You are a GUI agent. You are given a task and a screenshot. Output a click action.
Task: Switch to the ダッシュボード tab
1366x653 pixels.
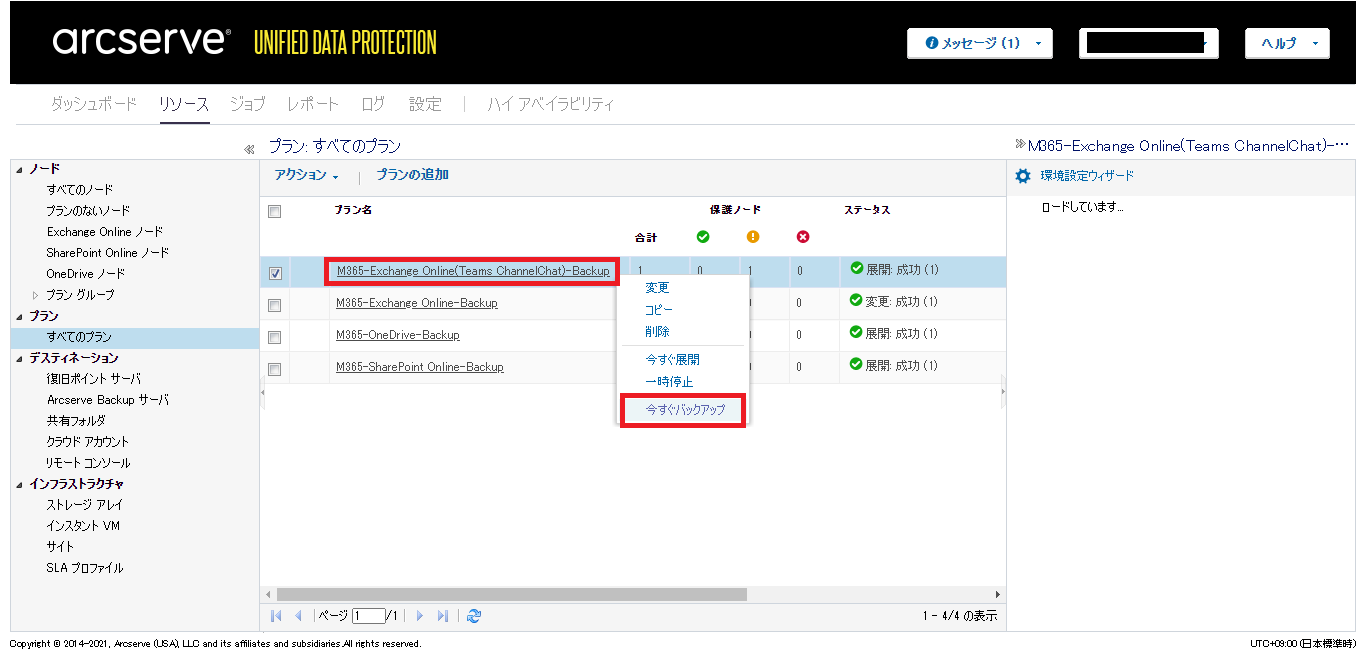pyautogui.click(x=93, y=104)
